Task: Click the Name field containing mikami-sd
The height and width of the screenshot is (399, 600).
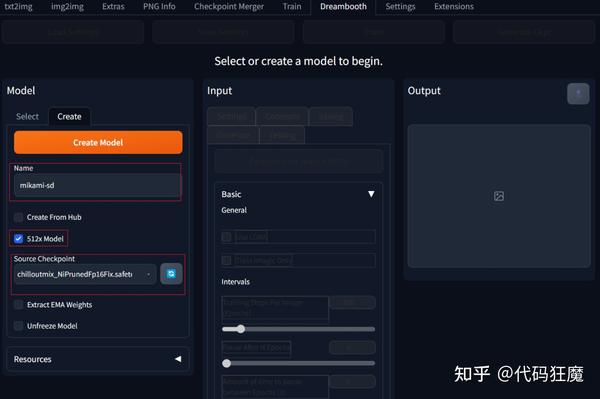Action: pos(96,186)
